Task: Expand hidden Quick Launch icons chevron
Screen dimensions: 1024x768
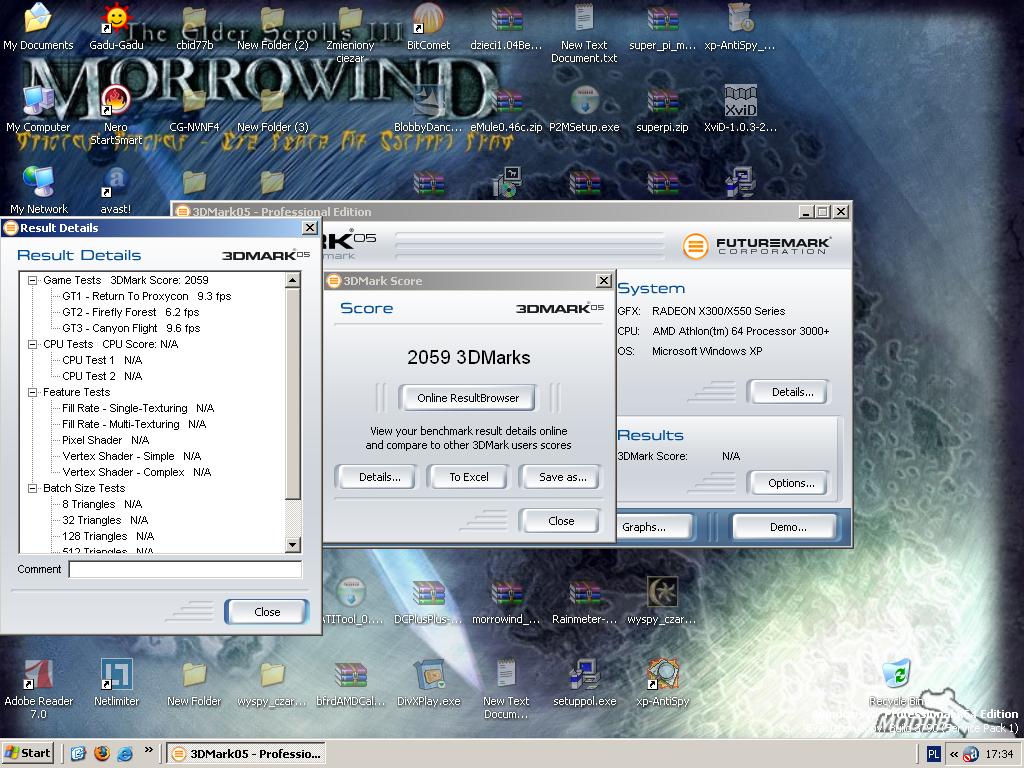Action: [148, 750]
